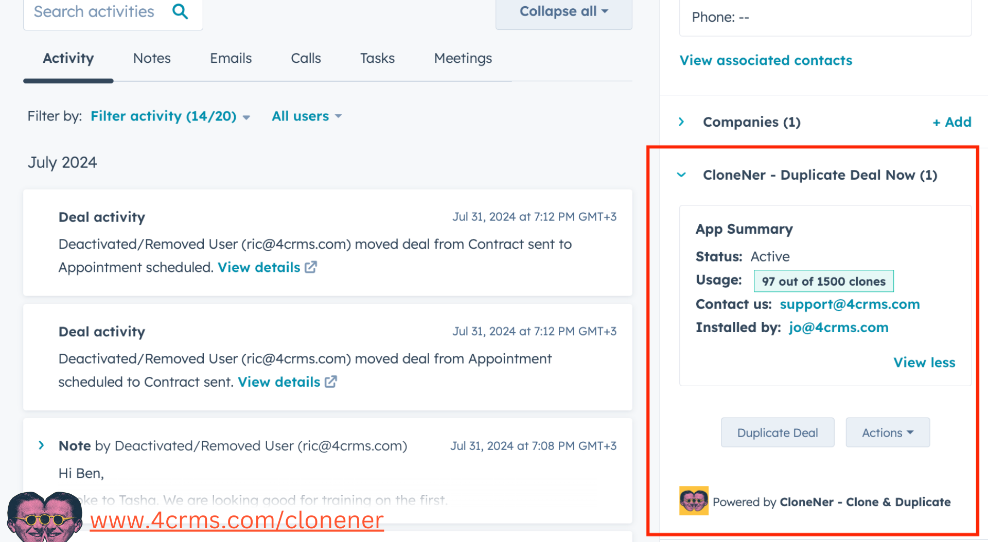Open the Collapse all dropdown
The height and width of the screenshot is (542, 991).
pyautogui.click(x=564, y=13)
